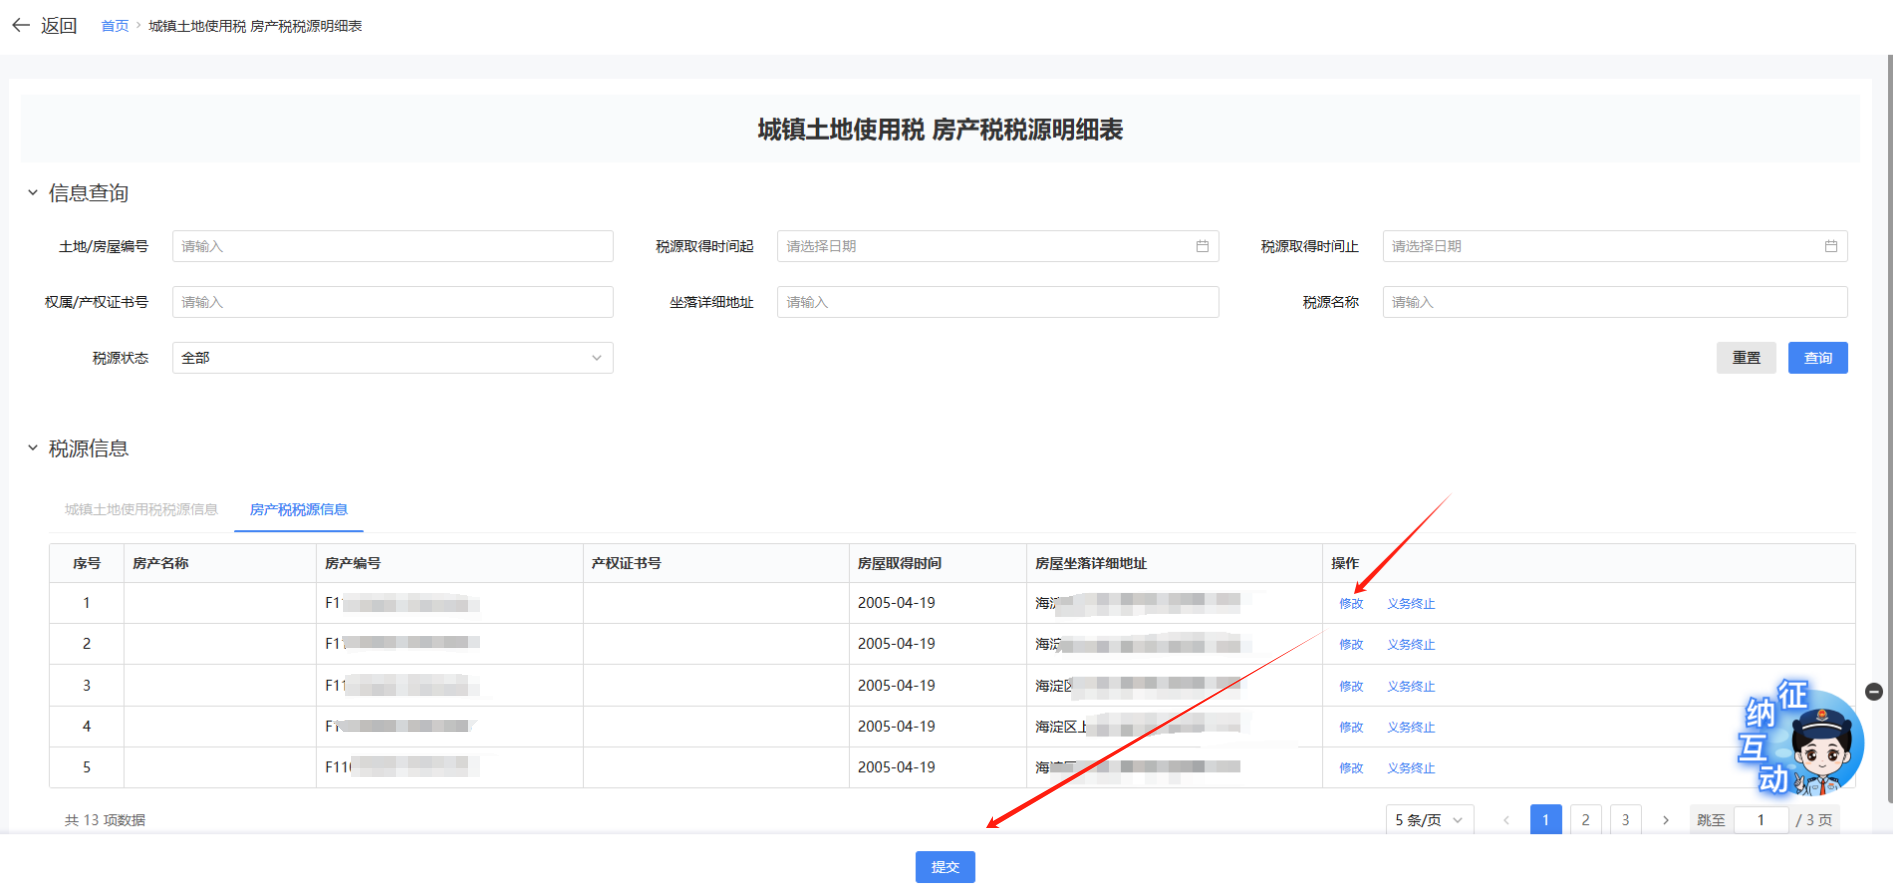This screenshot has width=1893, height=886.
Task: Click the 税源取得时间止 date field
Action: (1614, 246)
